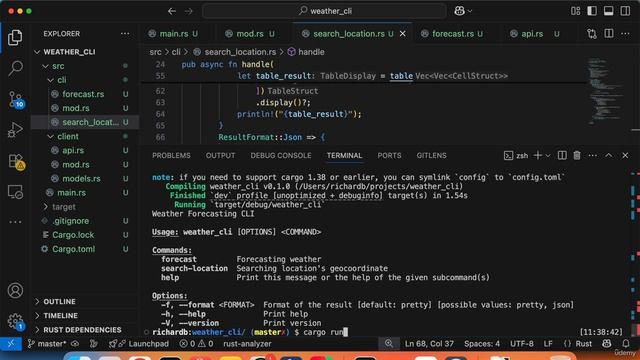640x360 pixels.
Task: Split the editor to the right
Action: (609, 34)
